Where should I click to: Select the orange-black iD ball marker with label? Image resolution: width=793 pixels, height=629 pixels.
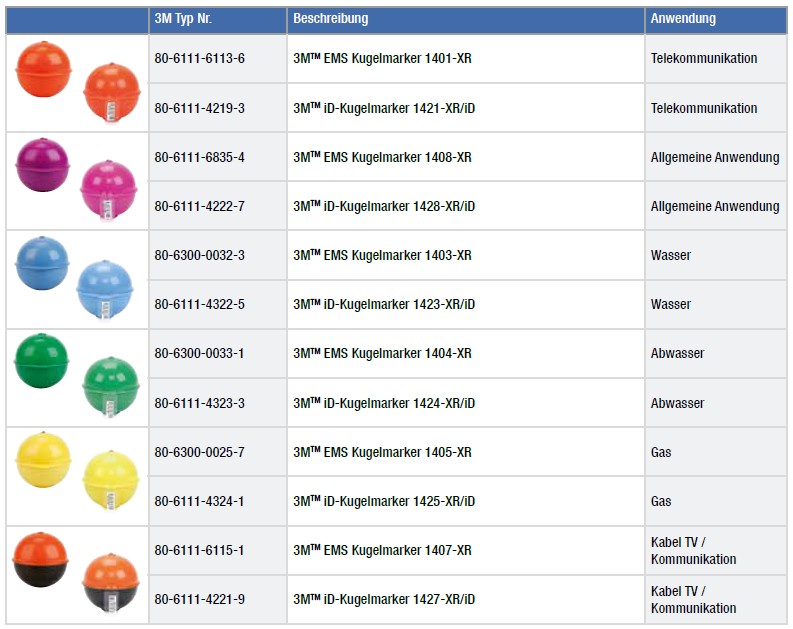108,582
